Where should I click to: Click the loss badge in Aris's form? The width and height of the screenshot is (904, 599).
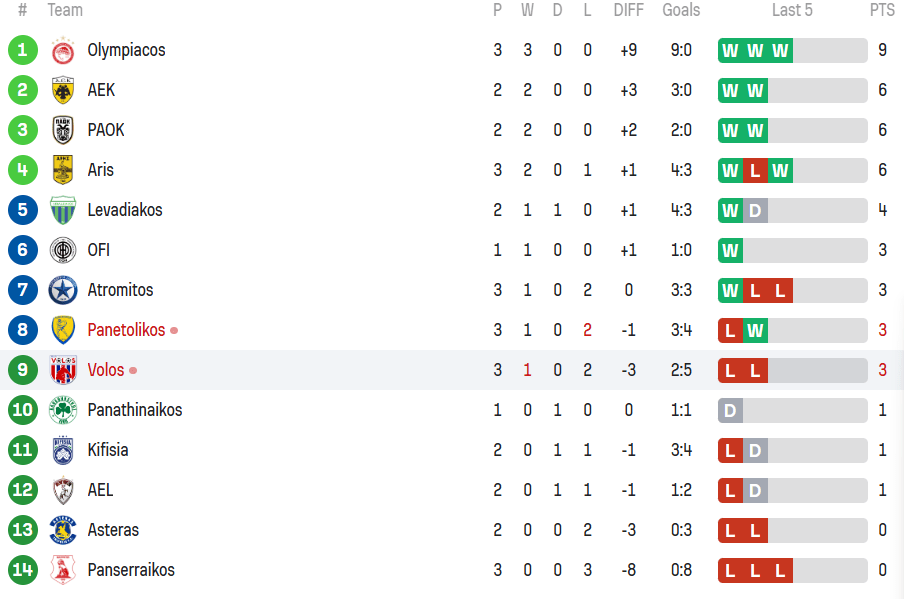[755, 170]
